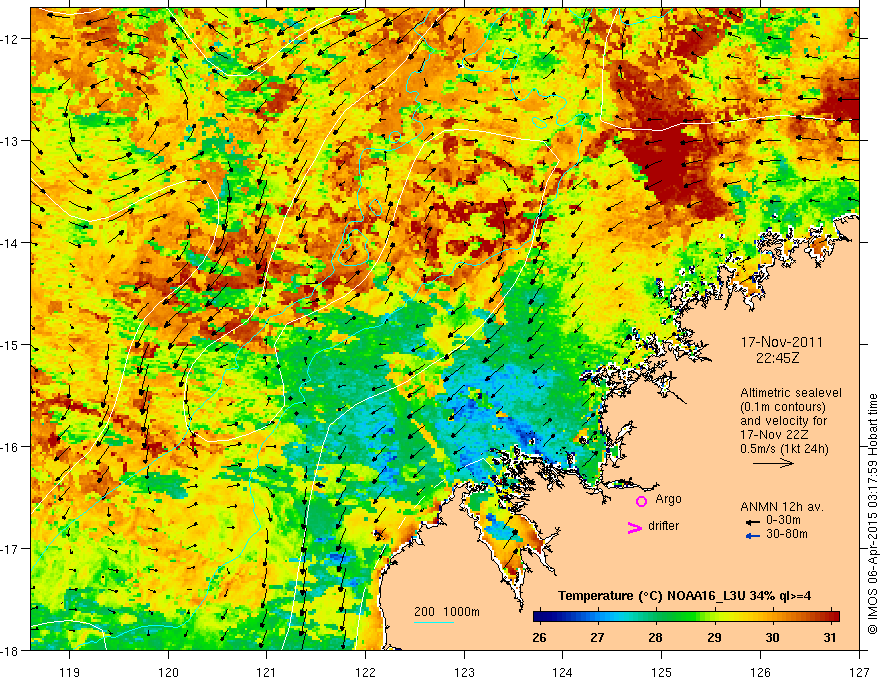Click the 120 longitude axis label
The height and width of the screenshot is (680, 880).
[168, 672]
